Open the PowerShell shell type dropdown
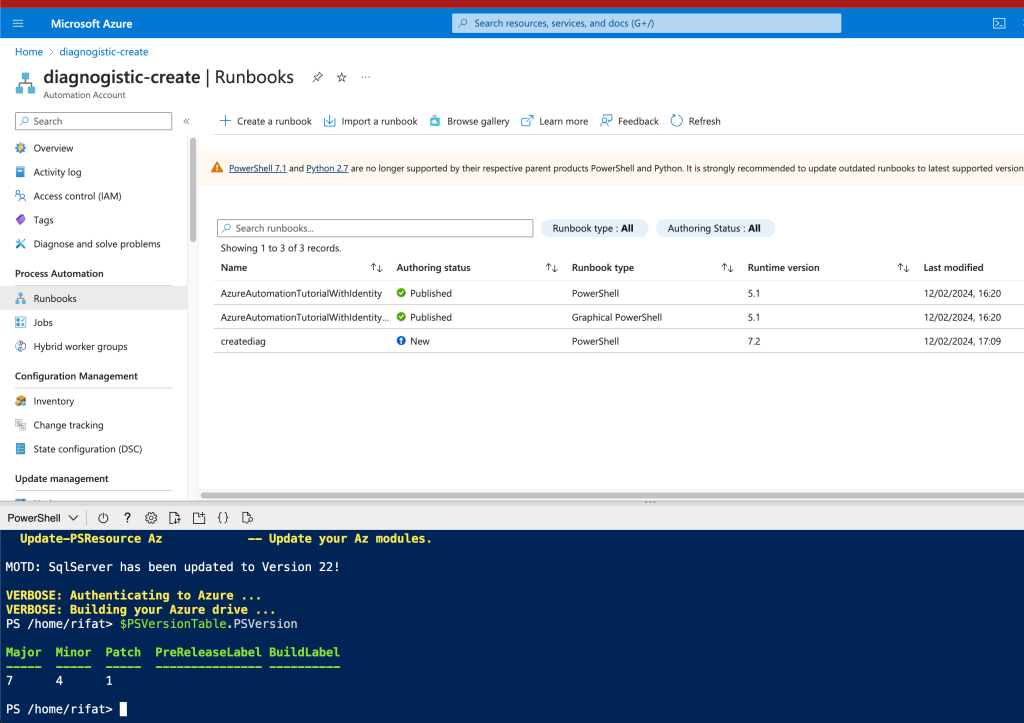This screenshot has height=723, width=1024. tap(42, 518)
